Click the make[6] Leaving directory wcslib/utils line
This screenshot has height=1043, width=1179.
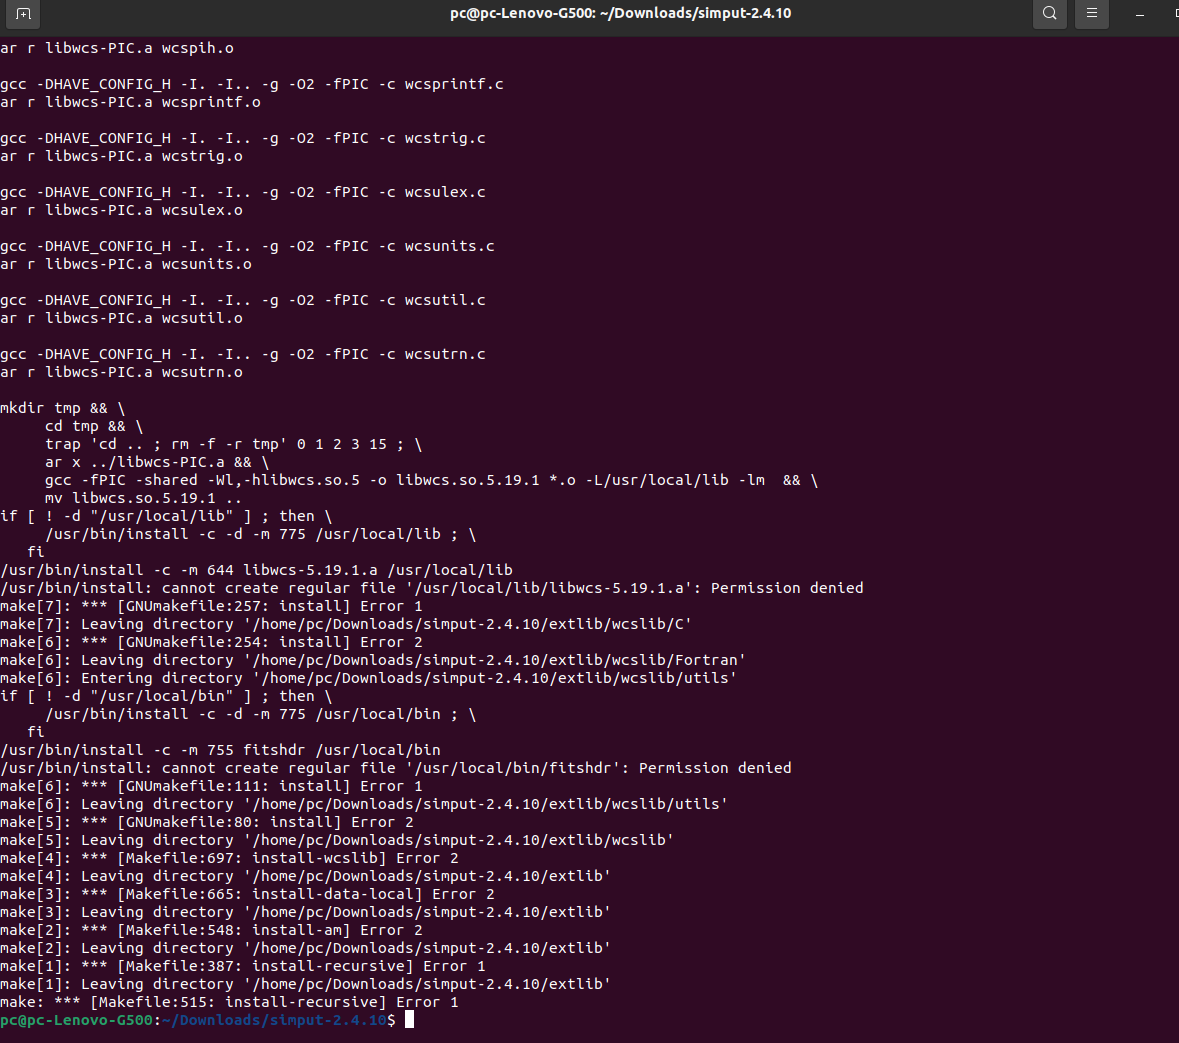(x=364, y=805)
